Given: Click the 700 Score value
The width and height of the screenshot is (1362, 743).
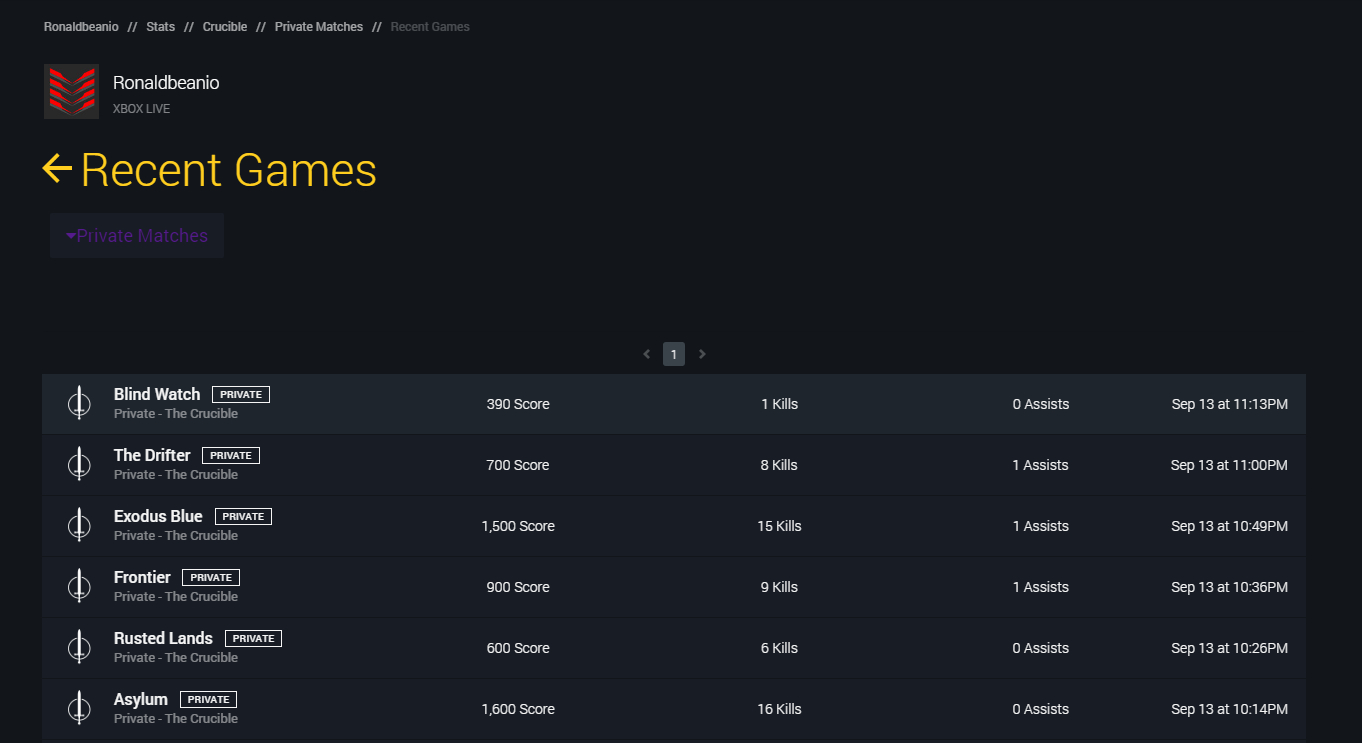Looking at the screenshot, I should coord(518,465).
